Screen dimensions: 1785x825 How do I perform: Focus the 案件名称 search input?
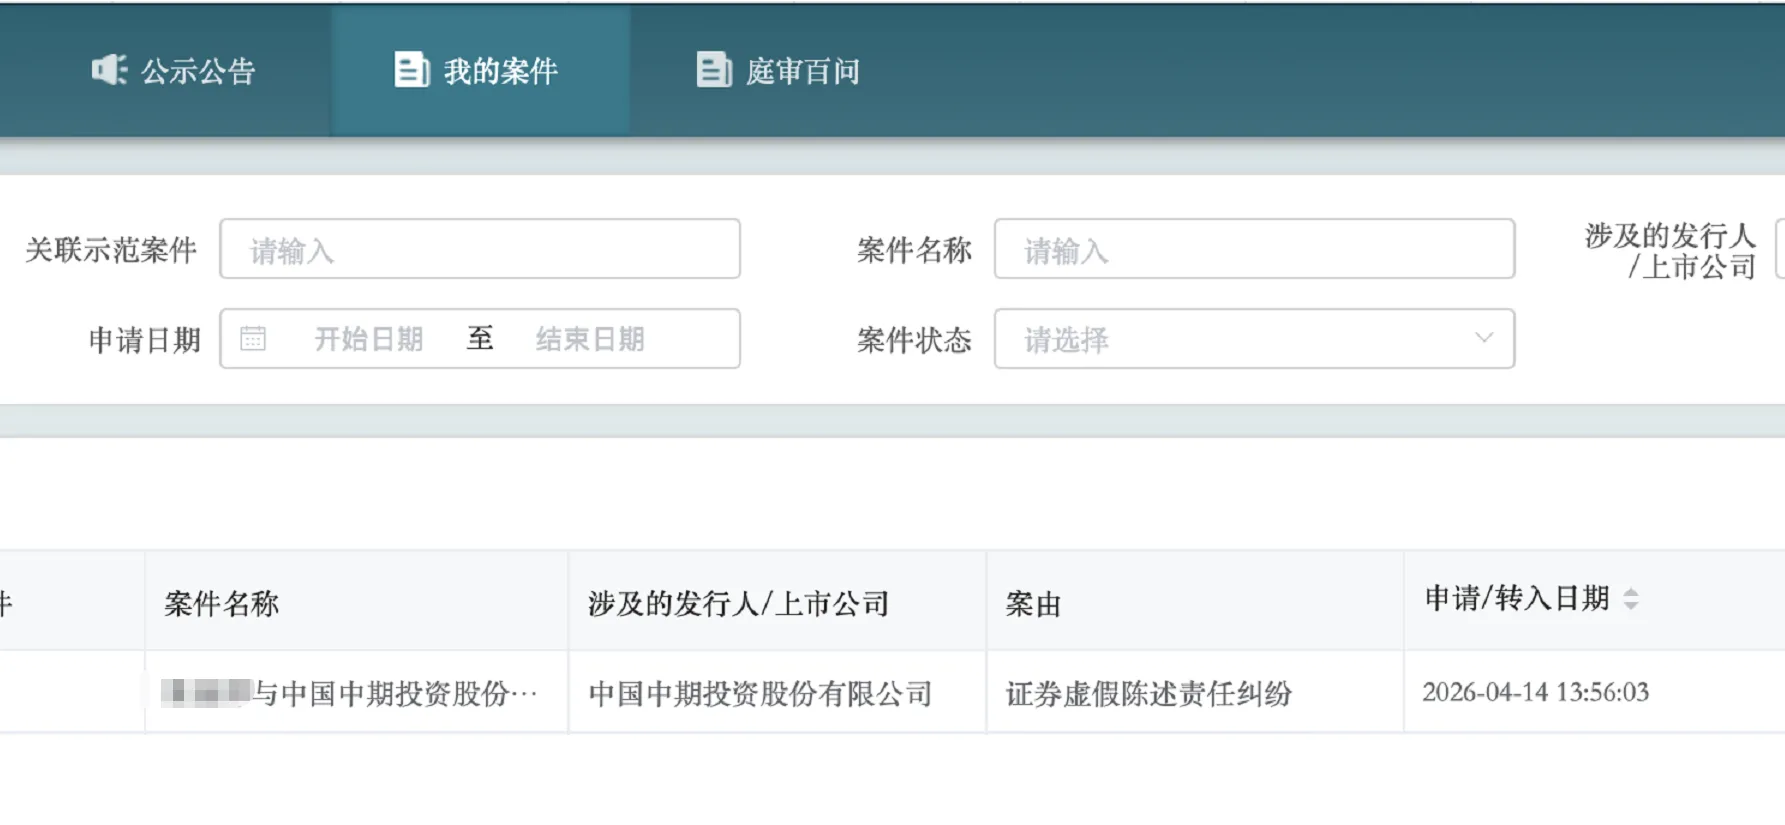tap(1254, 249)
